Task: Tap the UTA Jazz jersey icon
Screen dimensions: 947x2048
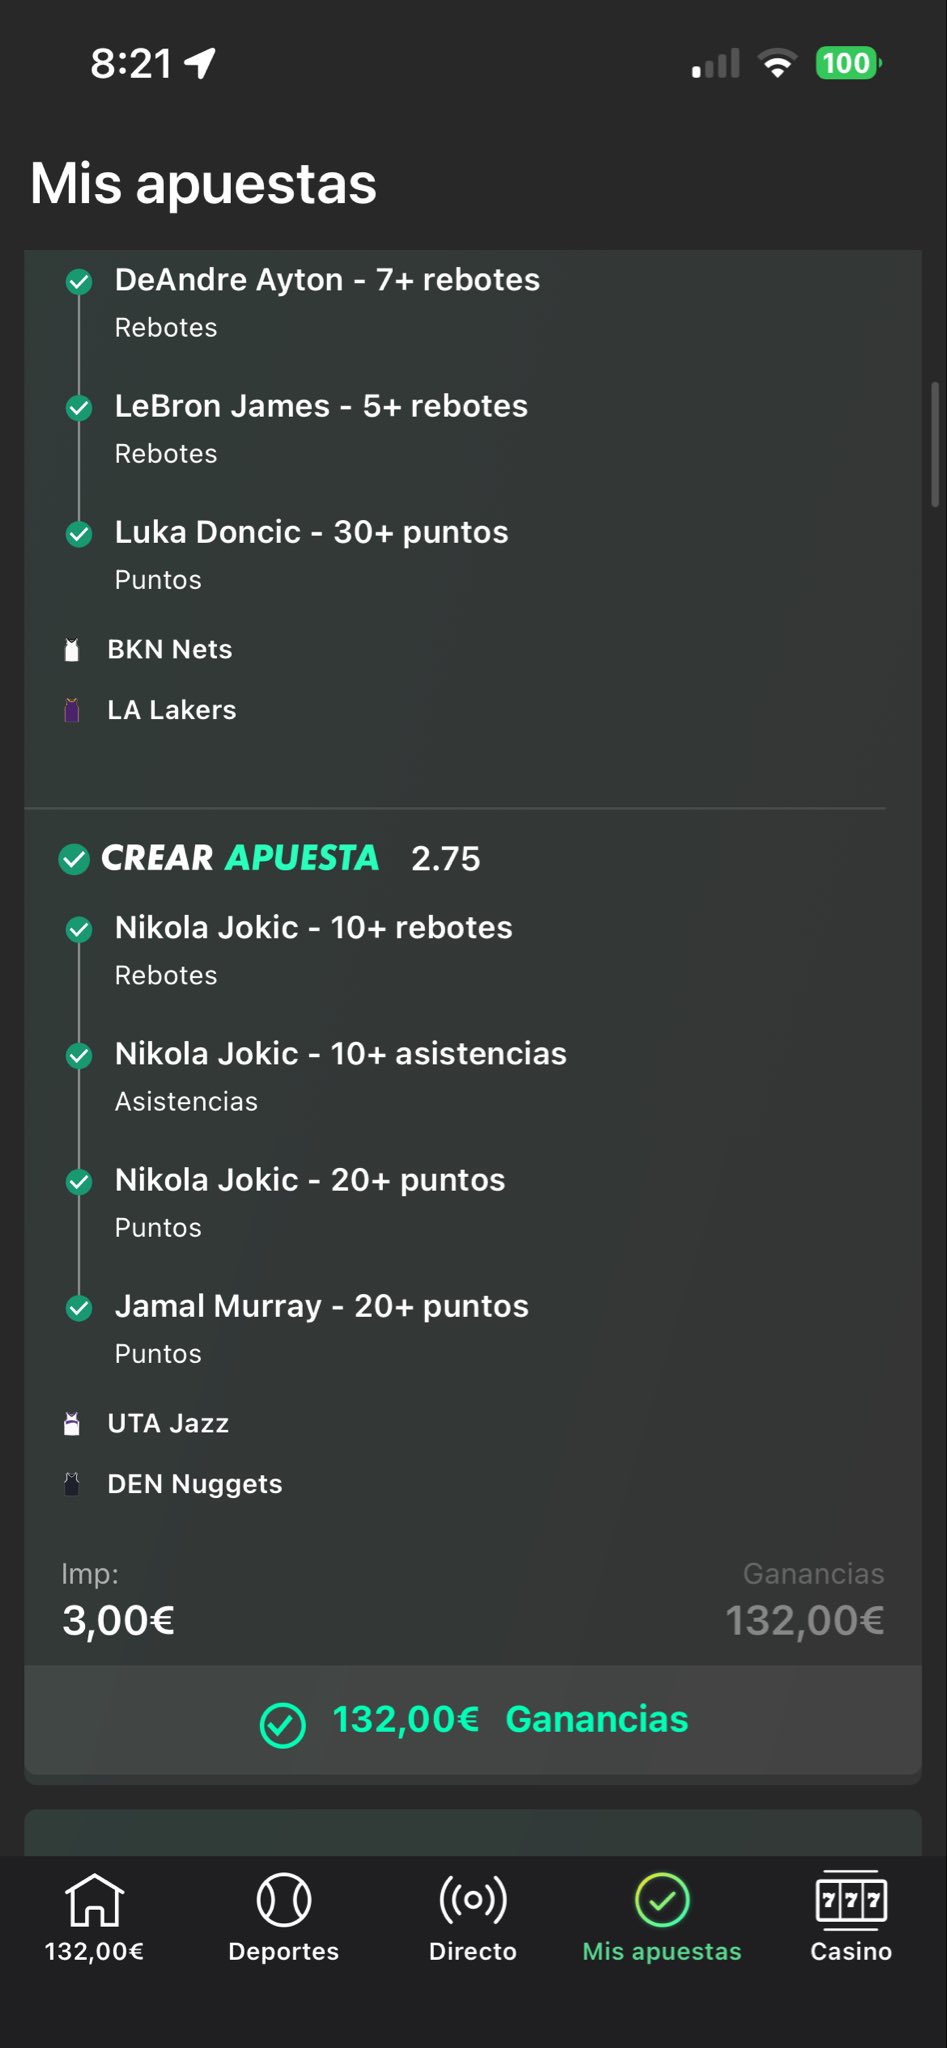Action: pyautogui.click(x=72, y=1424)
